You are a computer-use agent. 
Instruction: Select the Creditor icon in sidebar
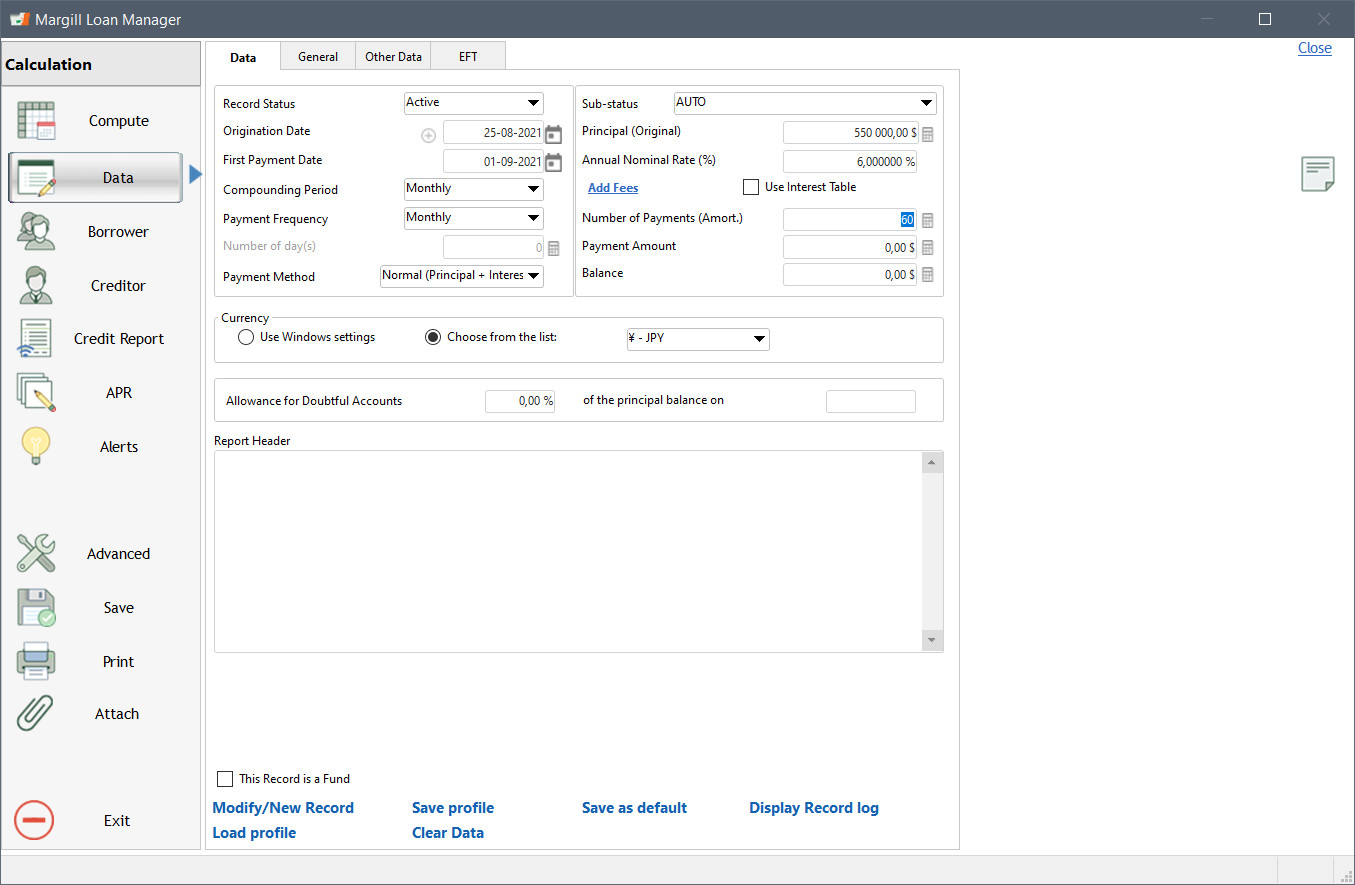[37, 286]
